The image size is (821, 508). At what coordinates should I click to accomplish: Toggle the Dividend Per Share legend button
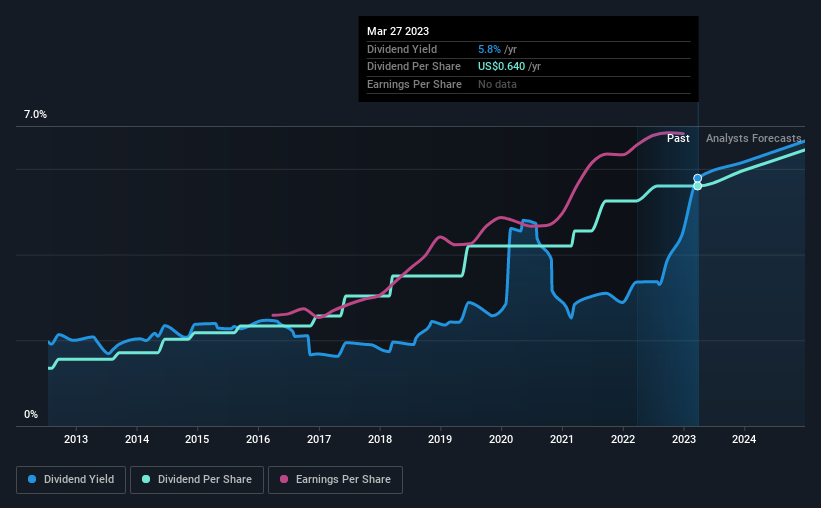(x=197, y=480)
